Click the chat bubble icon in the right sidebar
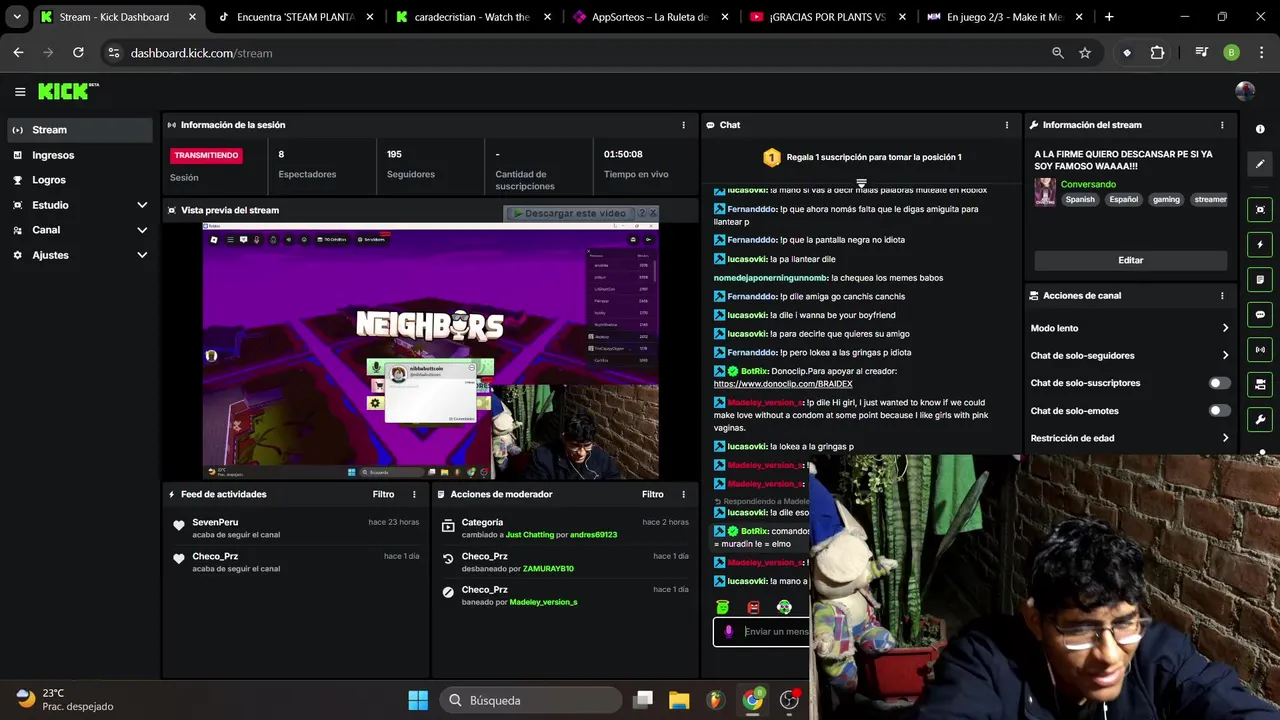The image size is (1280, 720). point(1260,315)
